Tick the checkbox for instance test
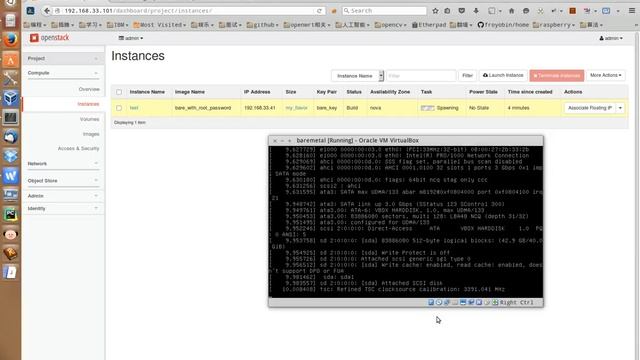 coord(119,108)
